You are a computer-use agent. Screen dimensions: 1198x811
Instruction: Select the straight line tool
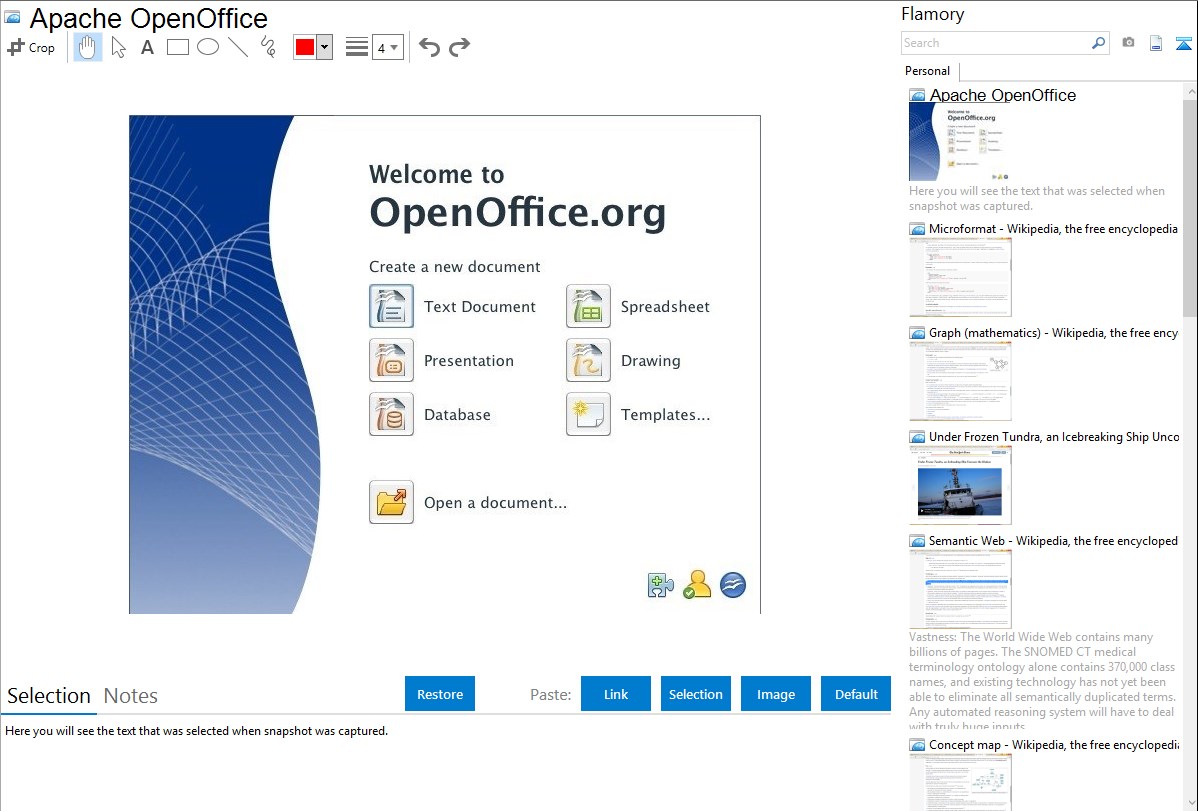pos(238,47)
